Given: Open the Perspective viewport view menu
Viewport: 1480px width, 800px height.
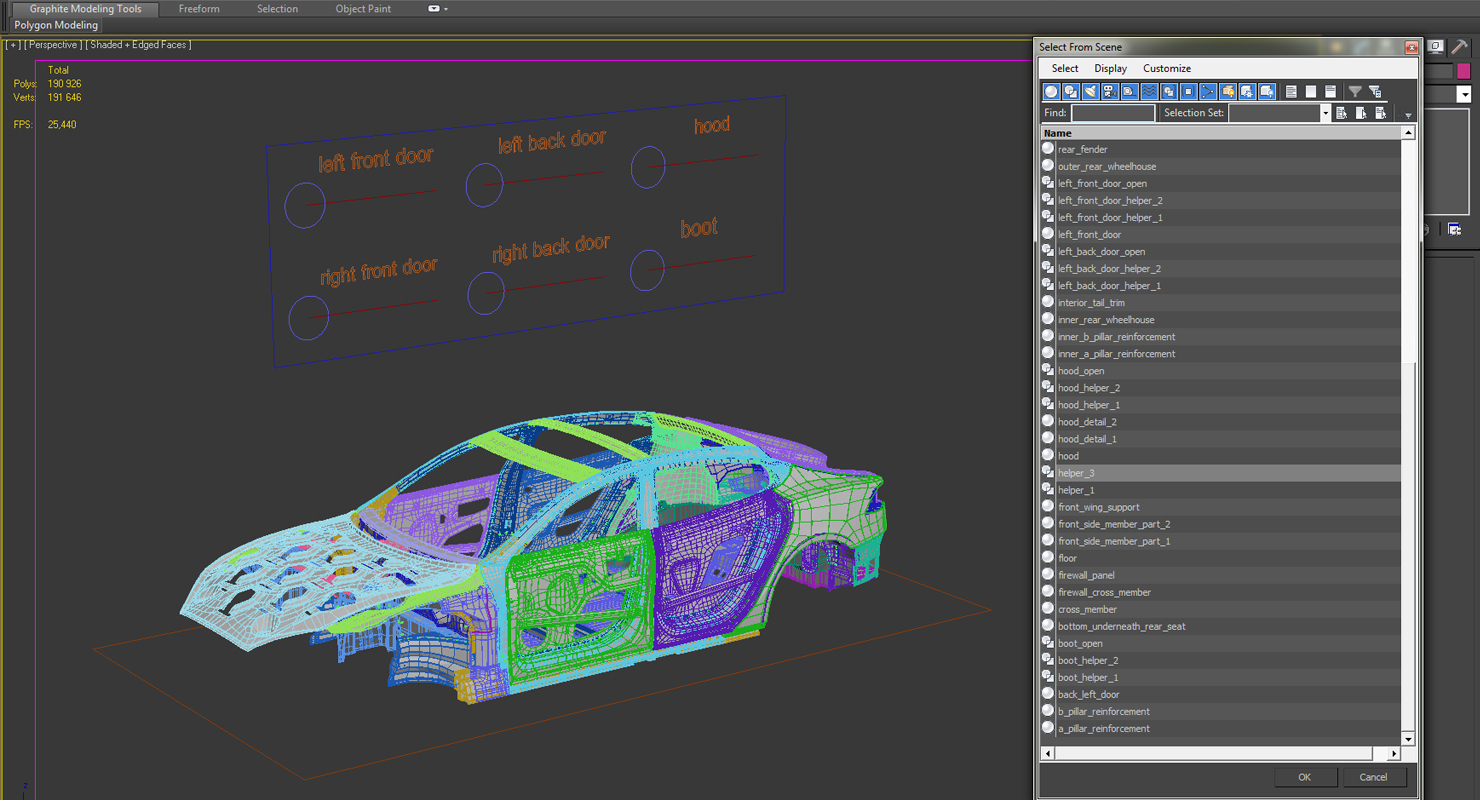Looking at the screenshot, I should click(53, 45).
